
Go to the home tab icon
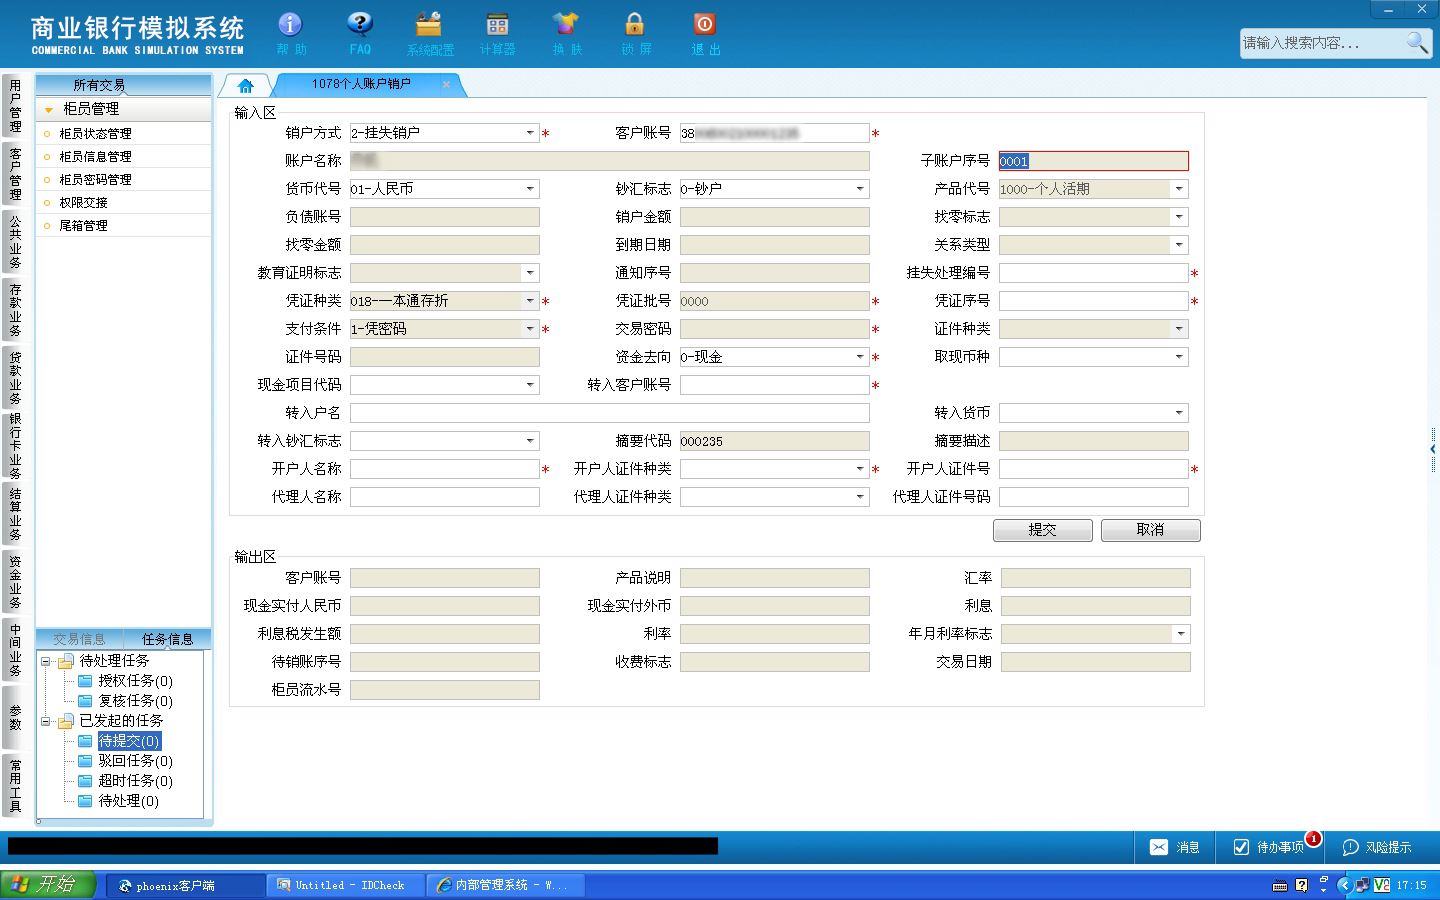pyautogui.click(x=246, y=85)
